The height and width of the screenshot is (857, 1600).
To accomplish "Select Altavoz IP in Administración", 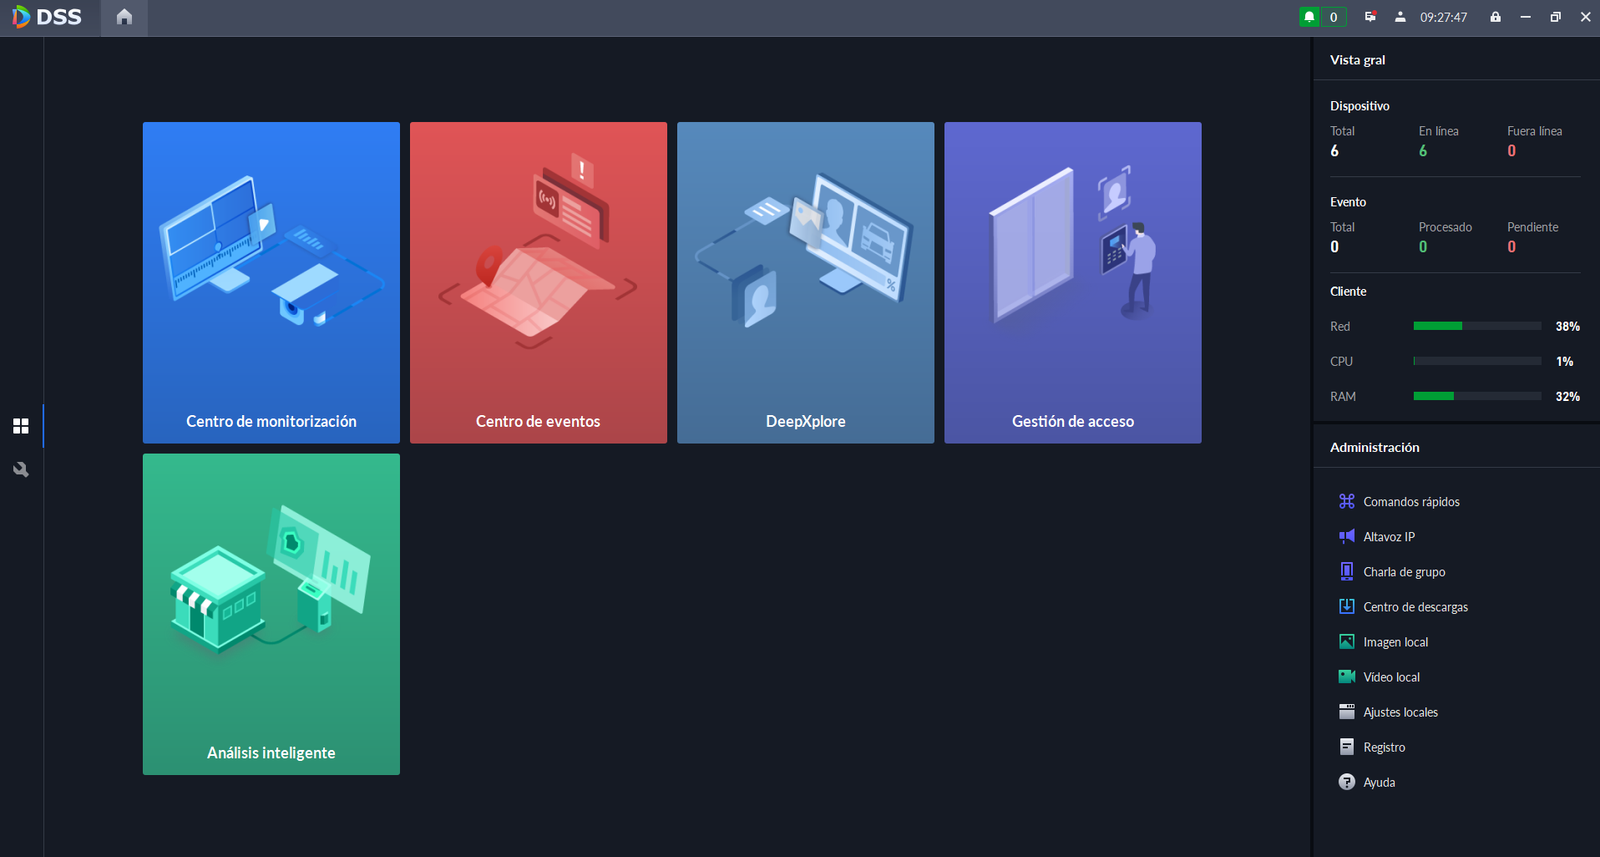I will click(1388, 537).
